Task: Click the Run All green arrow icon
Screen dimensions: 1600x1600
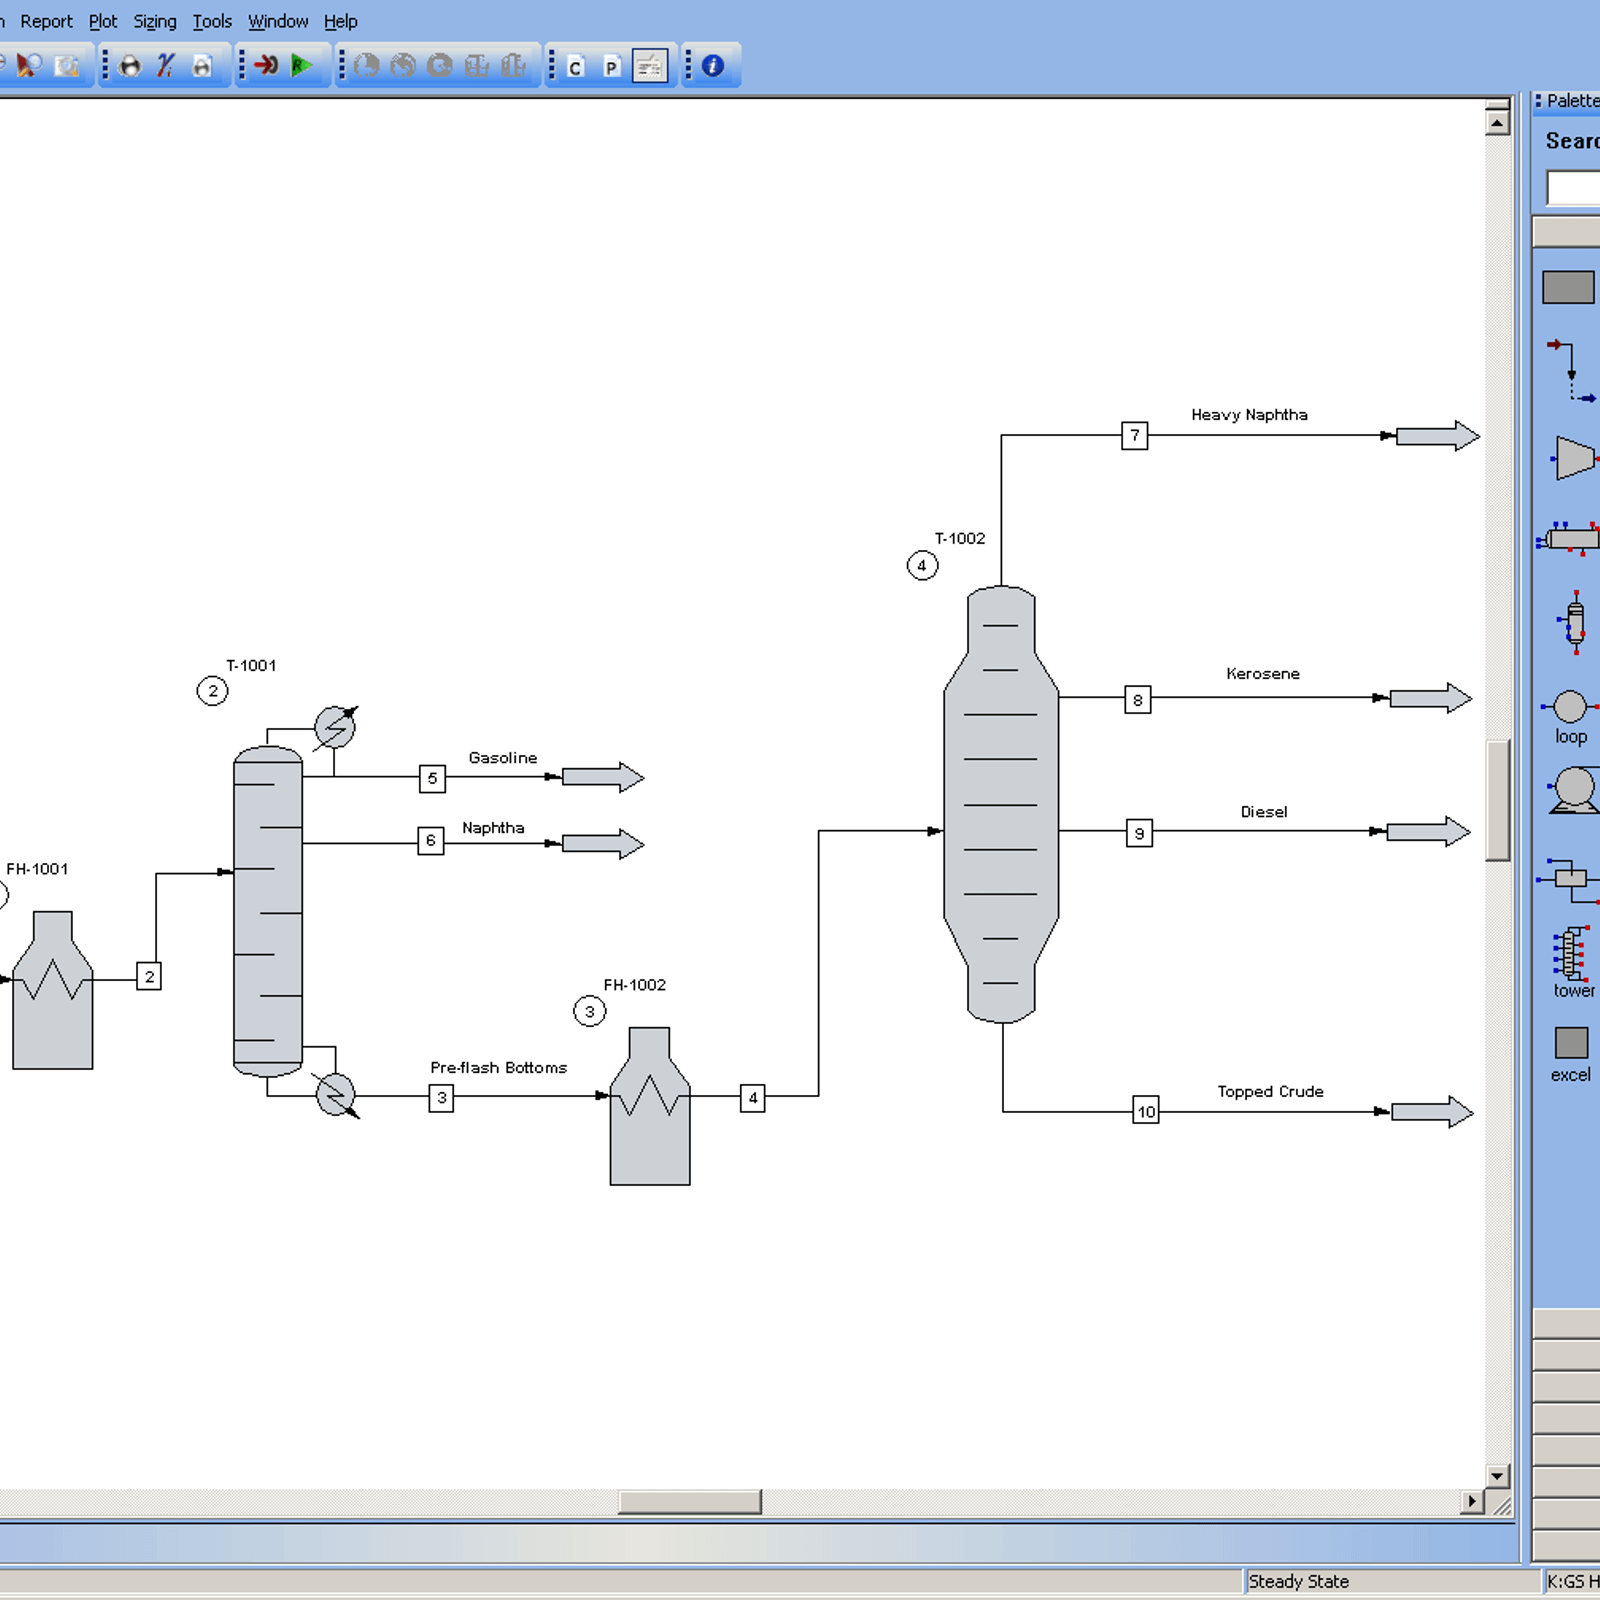Action: tap(301, 66)
